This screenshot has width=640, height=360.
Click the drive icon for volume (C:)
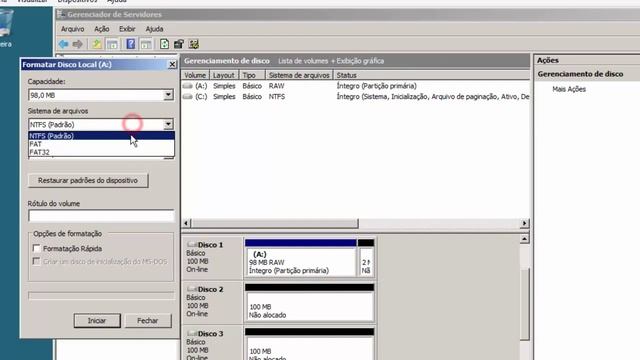pos(188,96)
